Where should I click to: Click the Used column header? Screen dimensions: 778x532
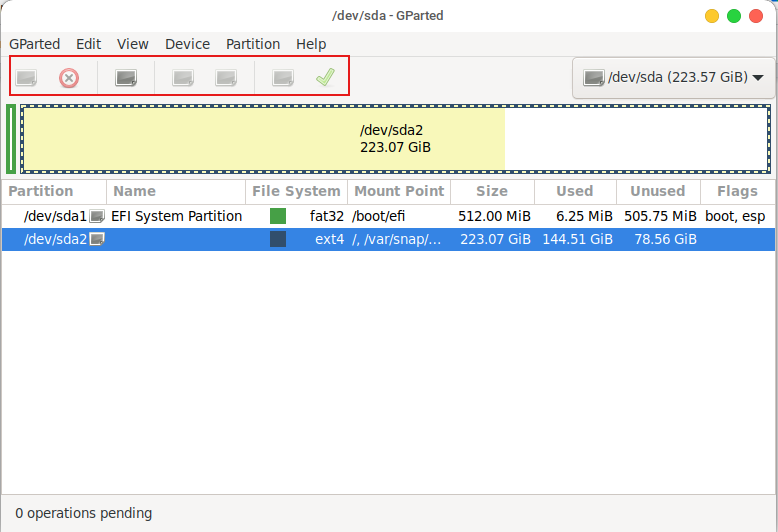(575, 192)
